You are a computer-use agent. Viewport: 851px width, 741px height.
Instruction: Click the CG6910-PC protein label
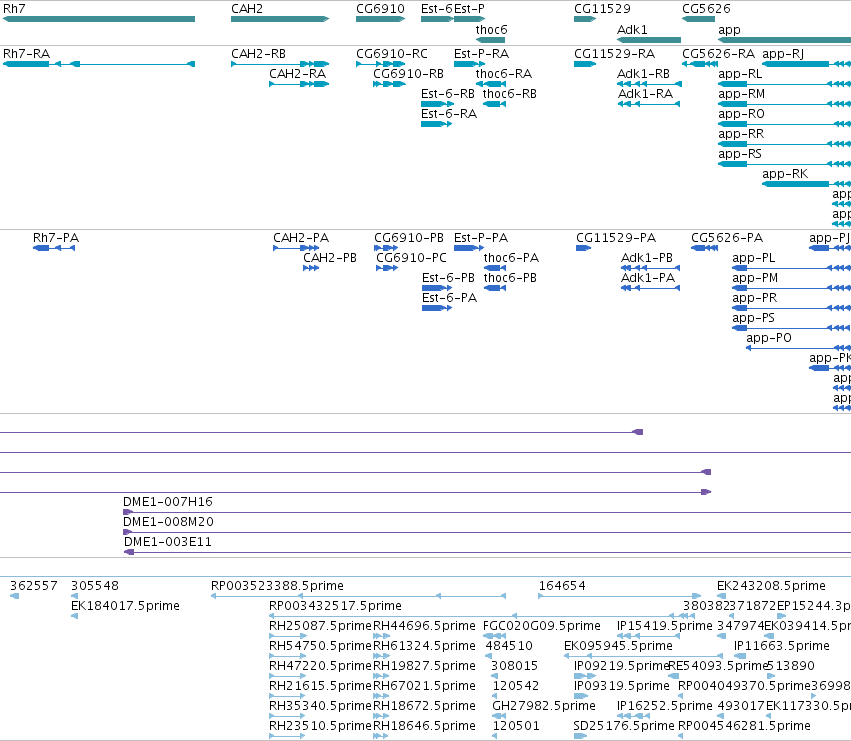[411, 258]
